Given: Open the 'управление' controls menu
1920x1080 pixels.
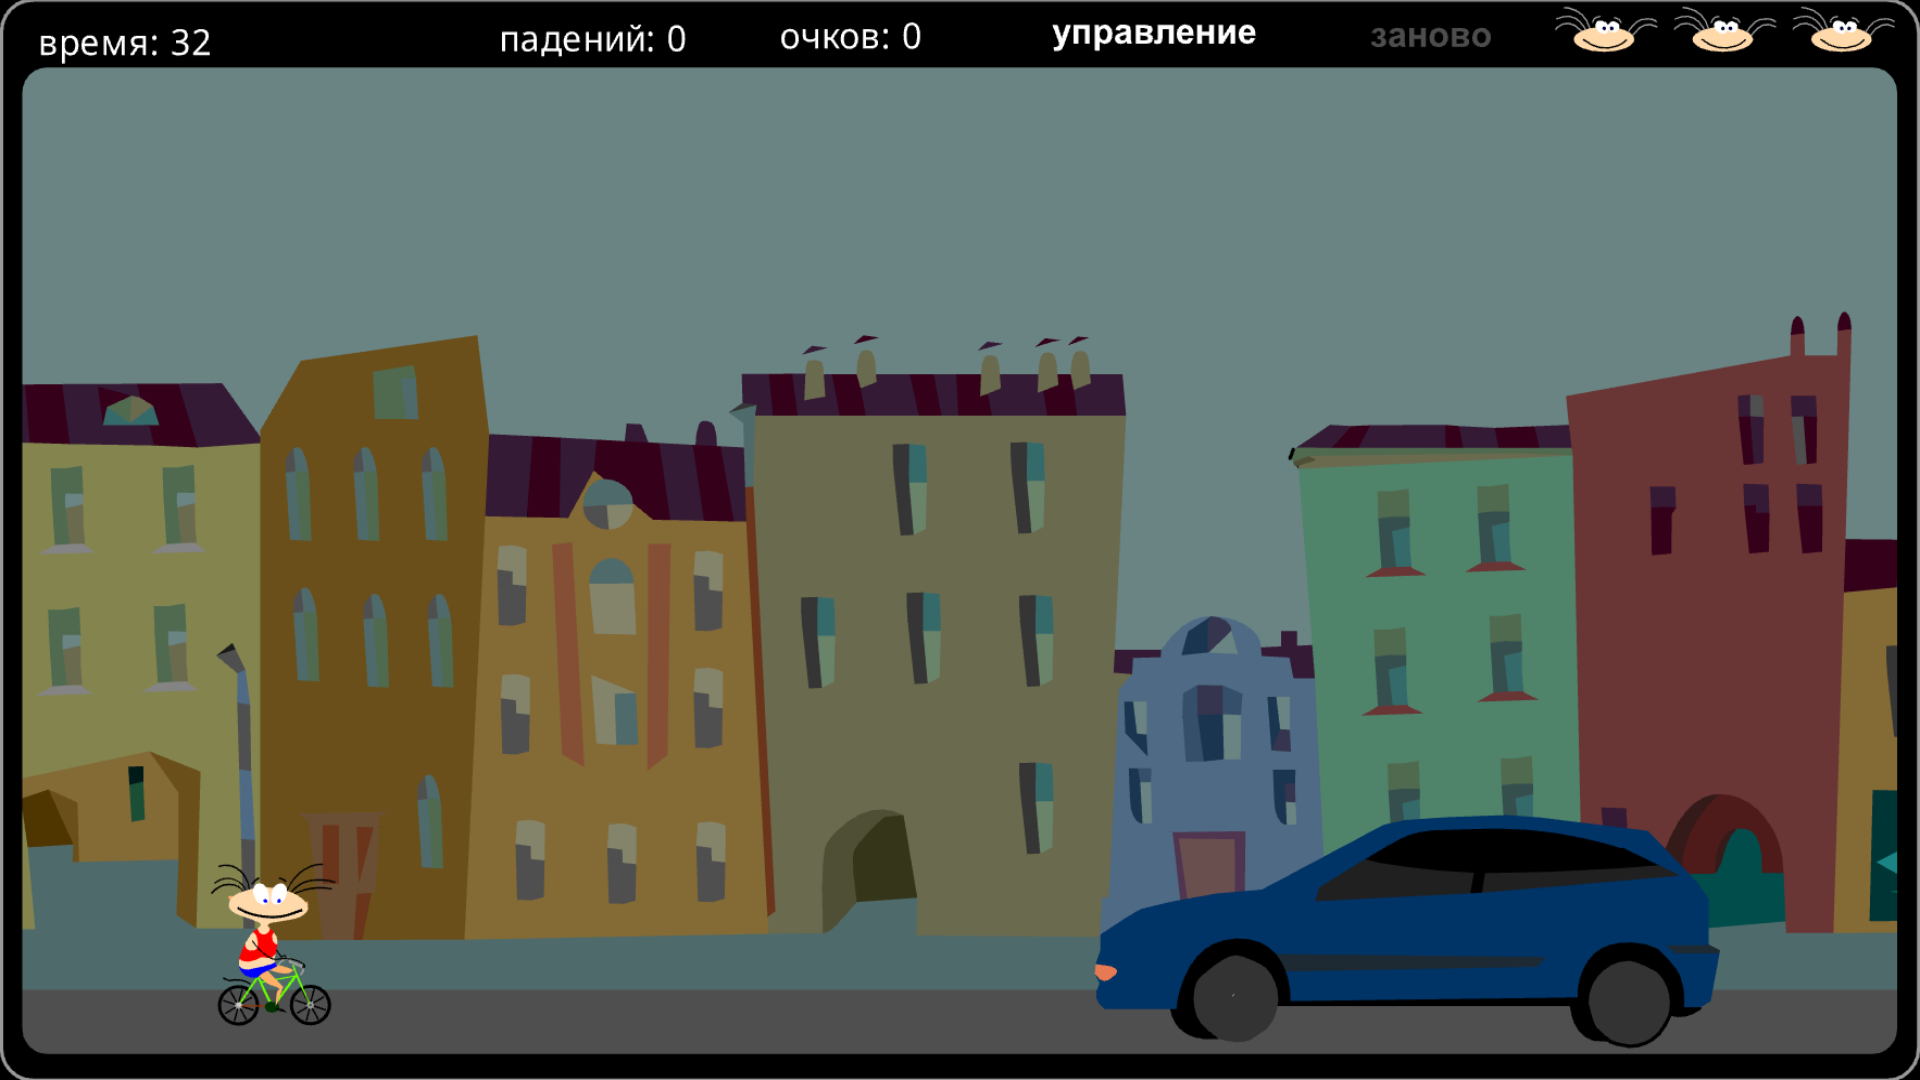Looking at the screenshot, I should 1155,33.
